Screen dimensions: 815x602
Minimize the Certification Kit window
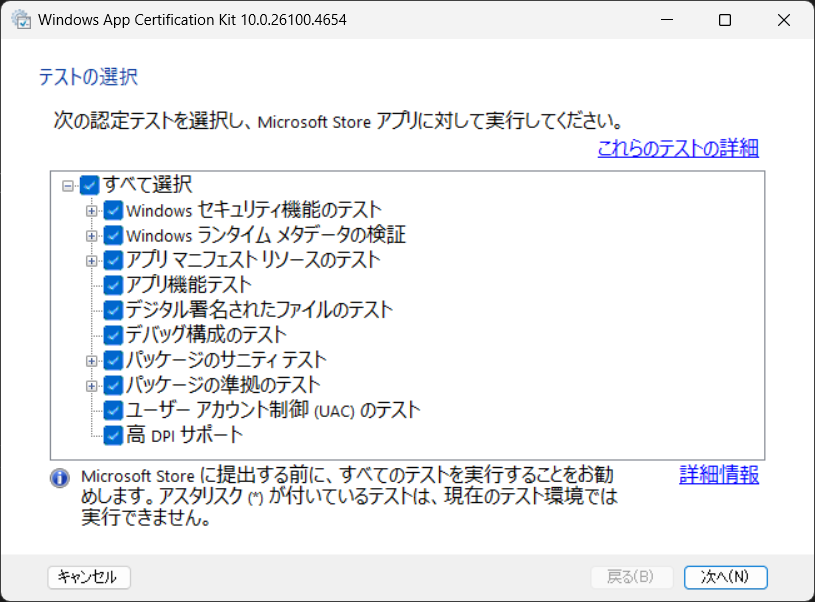[x=667, y=20]
